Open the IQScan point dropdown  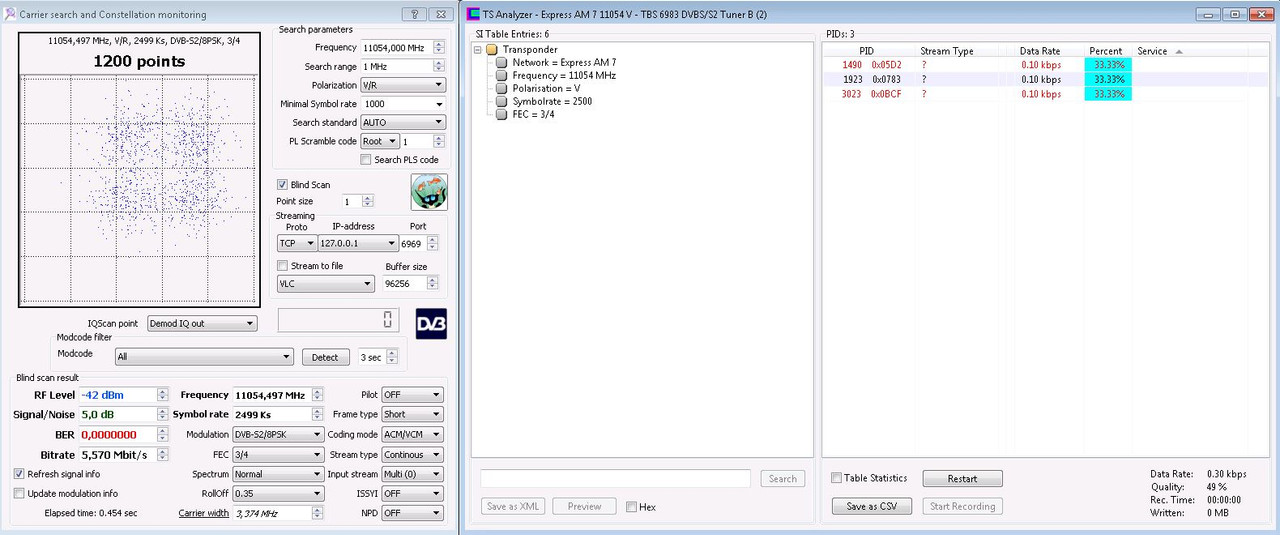(x=201, y=323)
